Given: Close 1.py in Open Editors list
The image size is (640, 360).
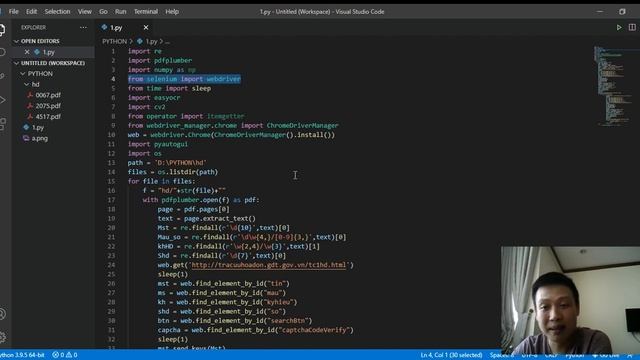Looking at the screenshot, I should 27,52.
